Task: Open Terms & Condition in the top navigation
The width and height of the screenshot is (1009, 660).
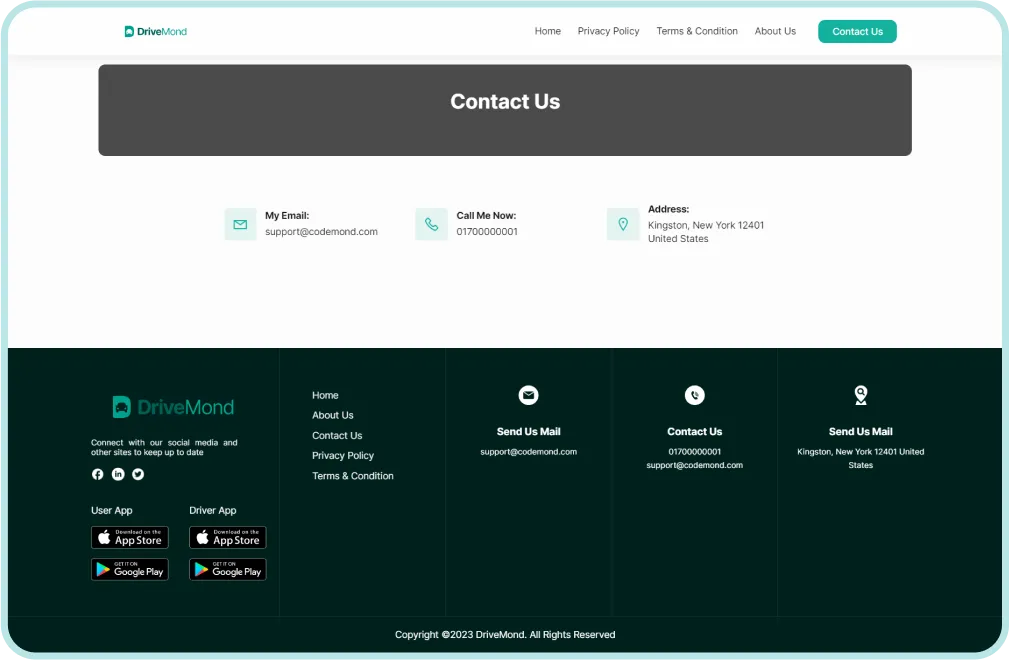Action: pos(697,31)
